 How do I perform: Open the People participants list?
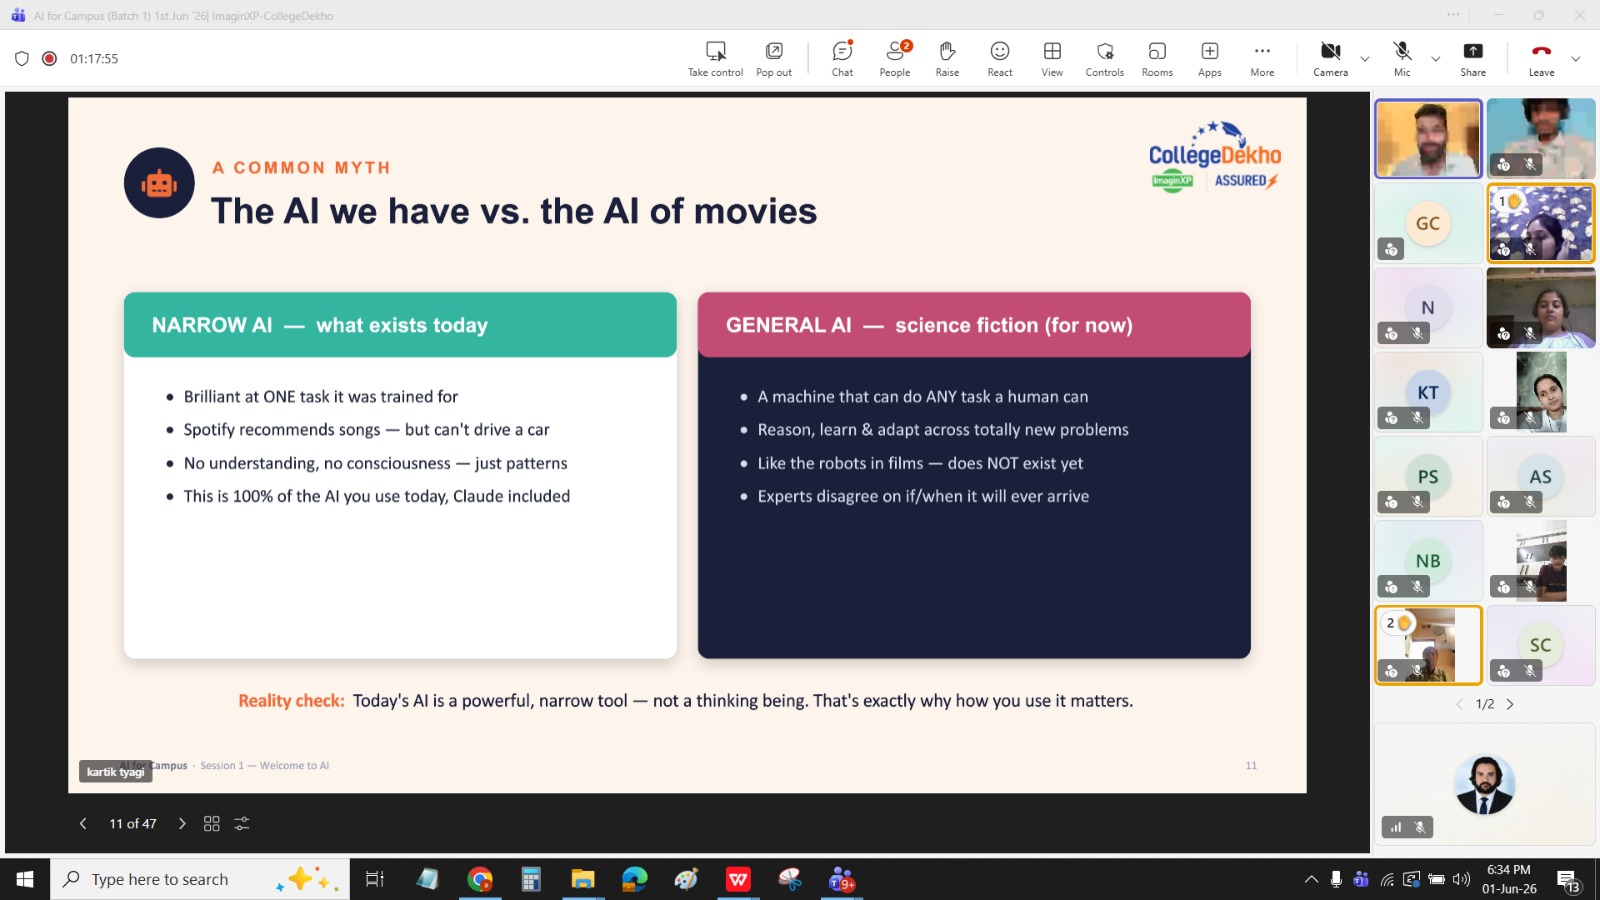point(895,59)
